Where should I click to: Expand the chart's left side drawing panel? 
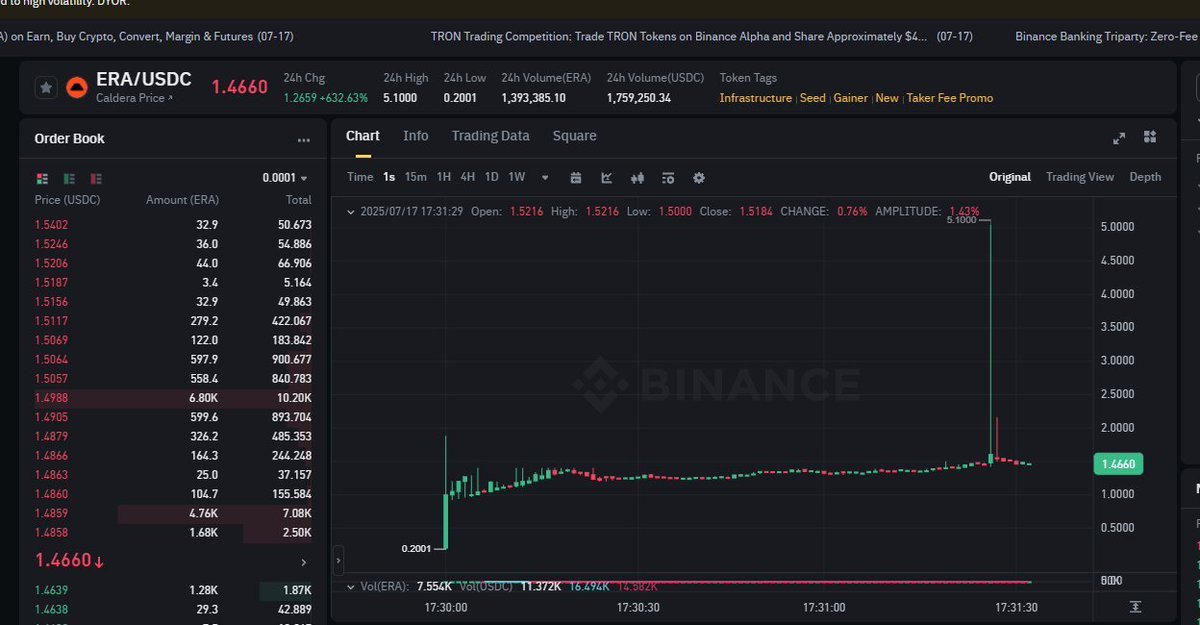click(338, 559)
